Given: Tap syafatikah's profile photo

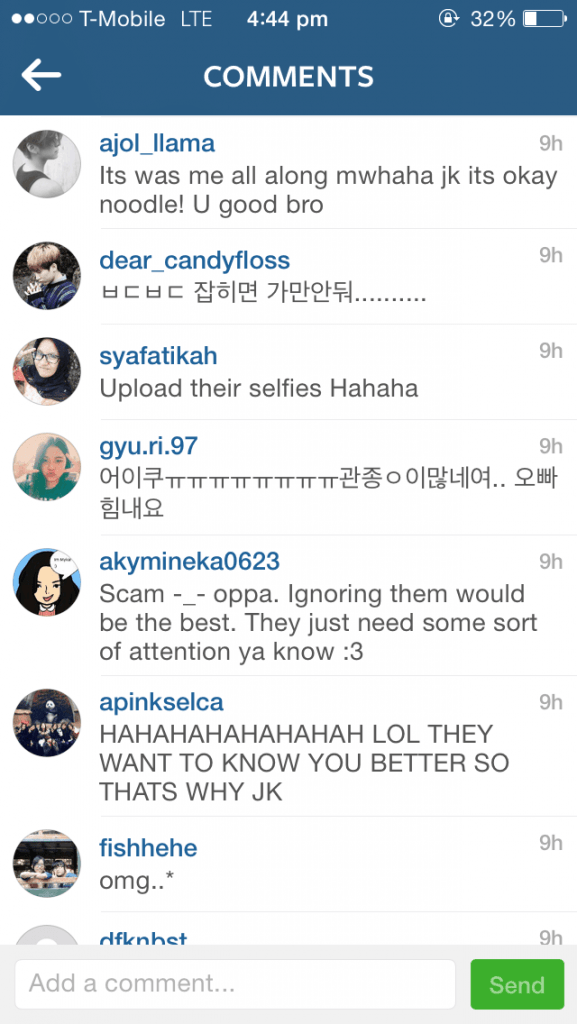Looking at the screenshot, I should point(47,372).
